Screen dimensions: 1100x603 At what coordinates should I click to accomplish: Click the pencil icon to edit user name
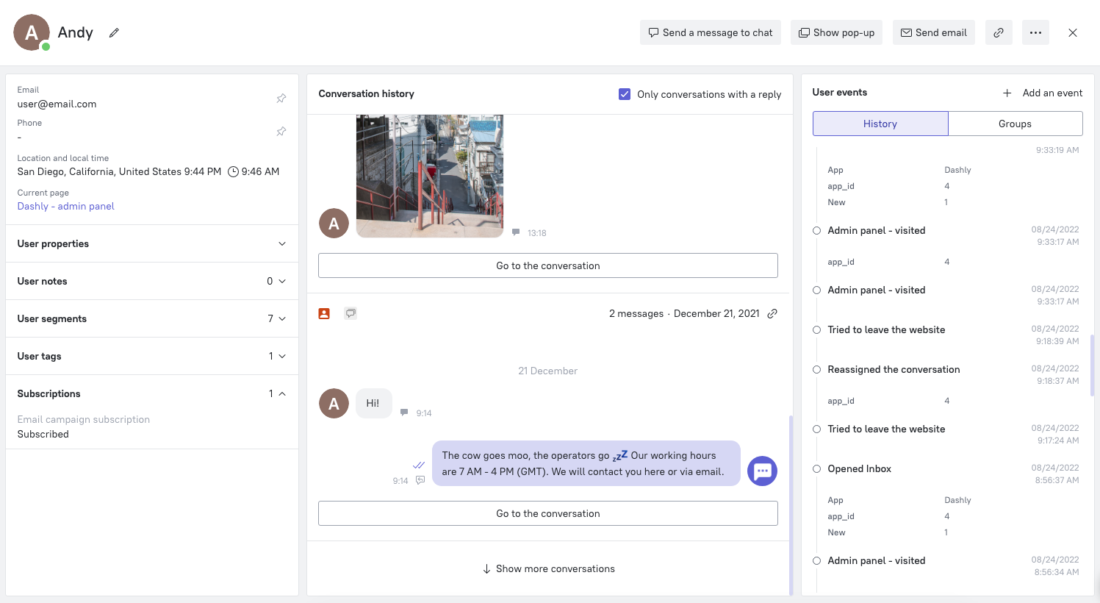click(113, 32)
